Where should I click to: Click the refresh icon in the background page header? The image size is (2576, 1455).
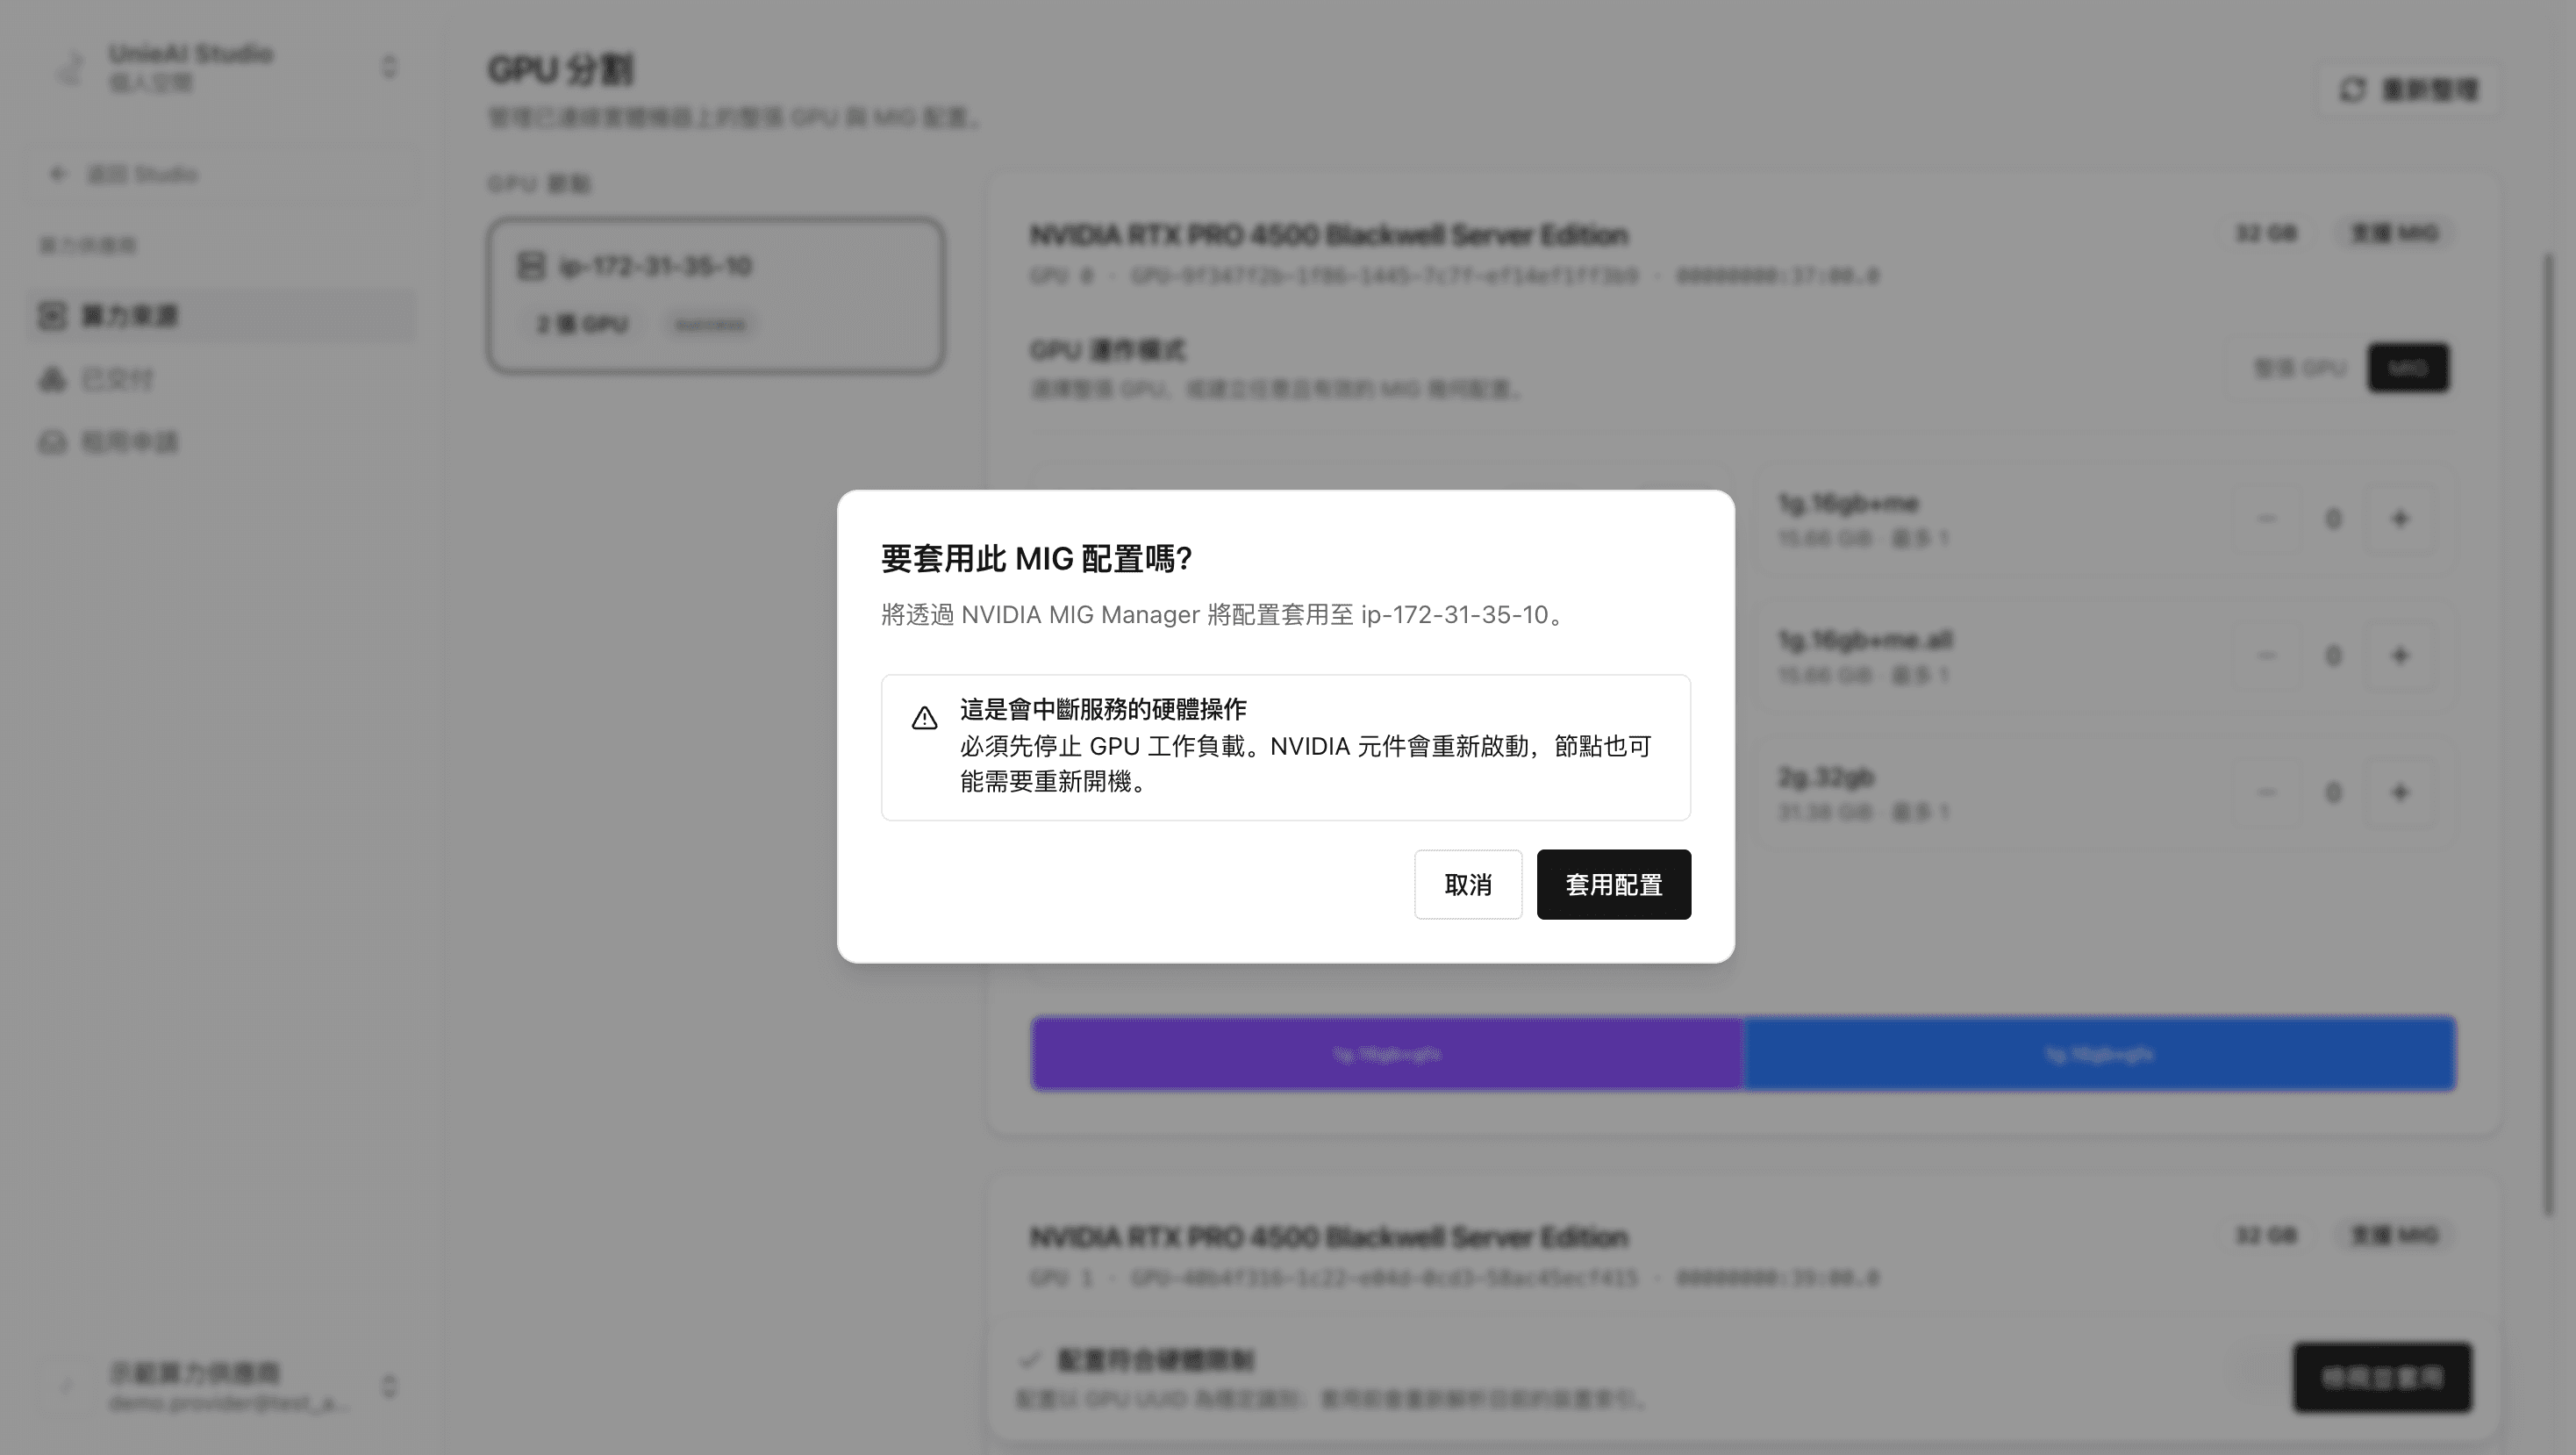[x=2352, y=90]
